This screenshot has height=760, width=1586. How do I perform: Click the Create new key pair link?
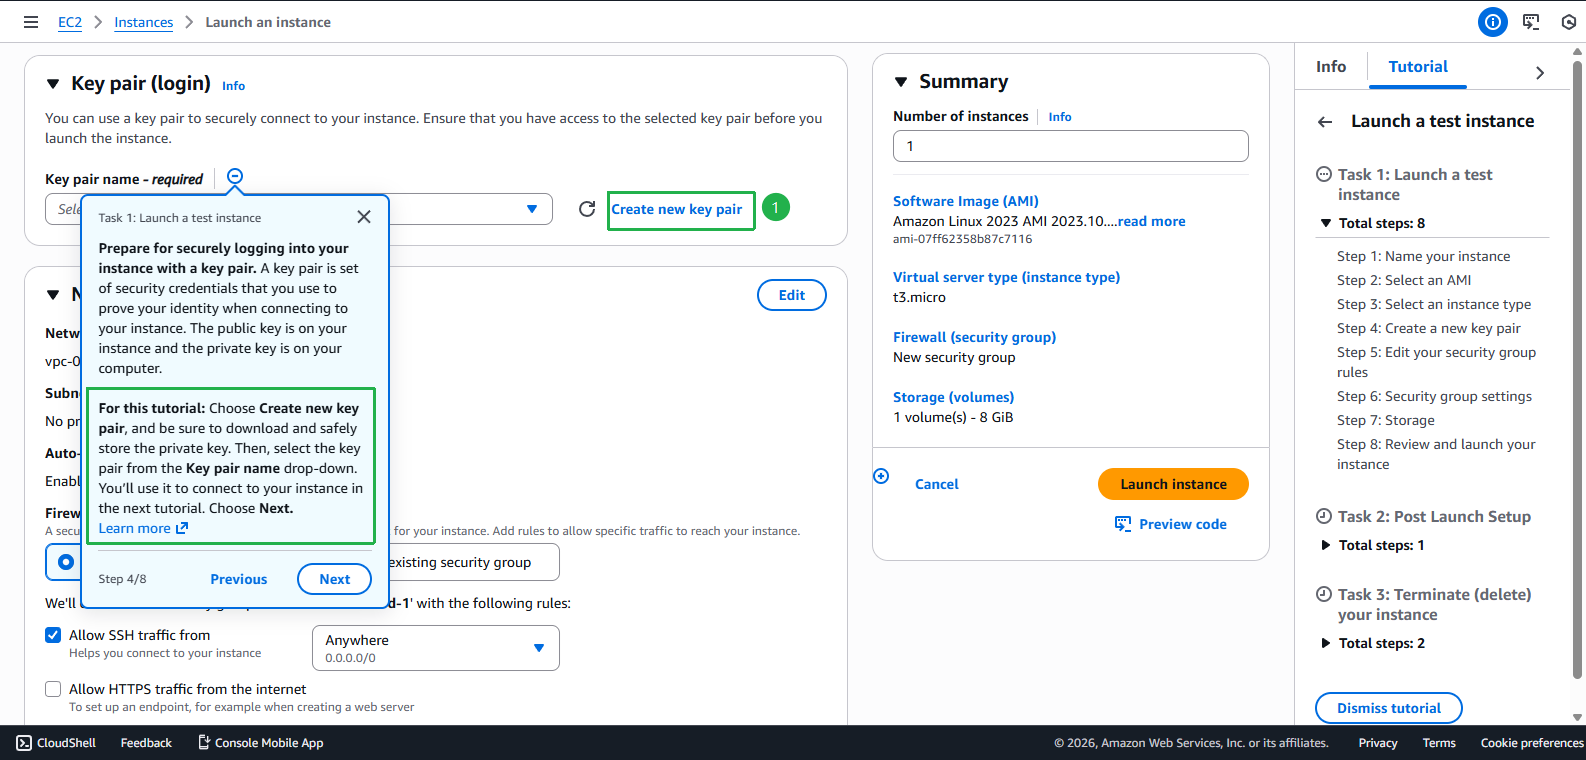point(677,209)
